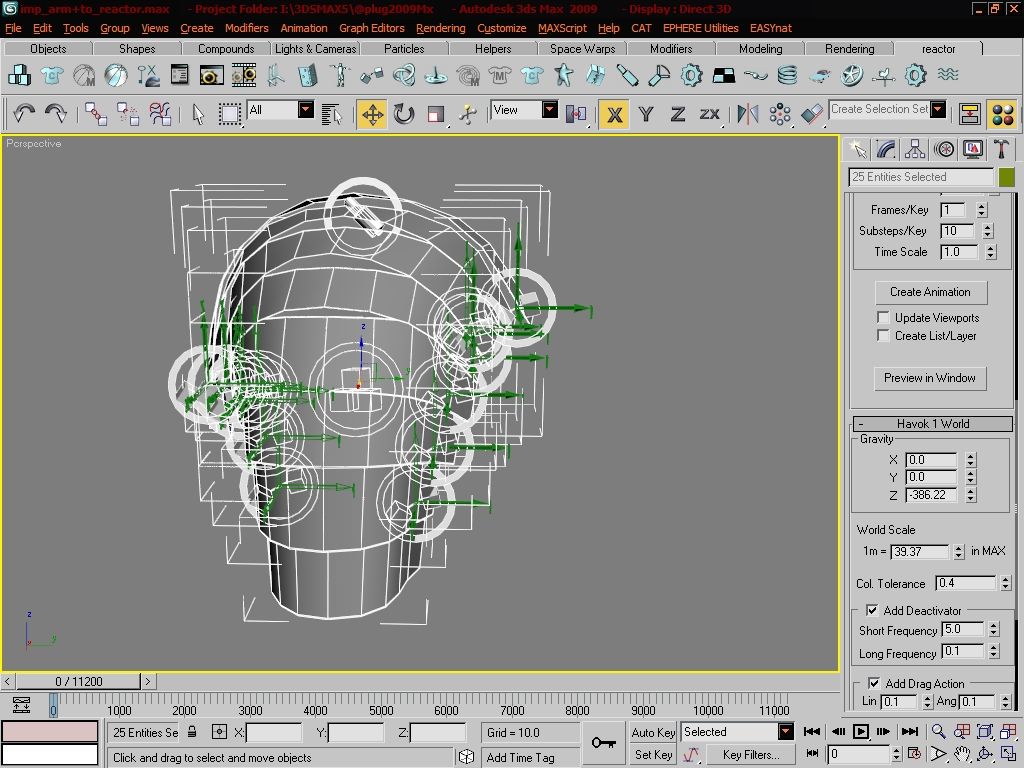
Task: Collapse the Havok 1 World rollout
Action: click(x=933, y=423)
